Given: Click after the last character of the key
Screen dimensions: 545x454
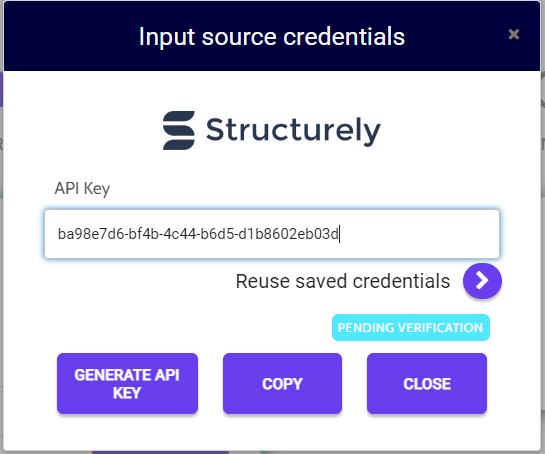Looking at the screenshot, I should point(339,234).
